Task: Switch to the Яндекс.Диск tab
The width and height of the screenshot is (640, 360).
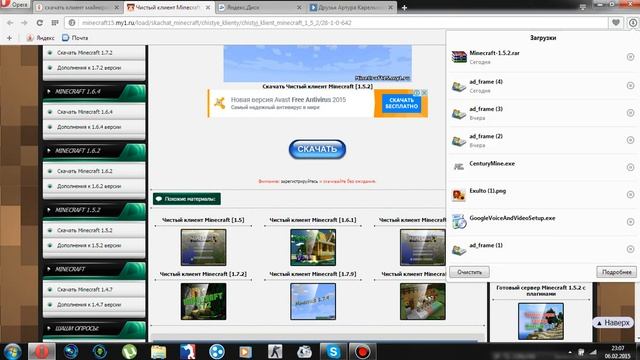Action: coord(260,7)
